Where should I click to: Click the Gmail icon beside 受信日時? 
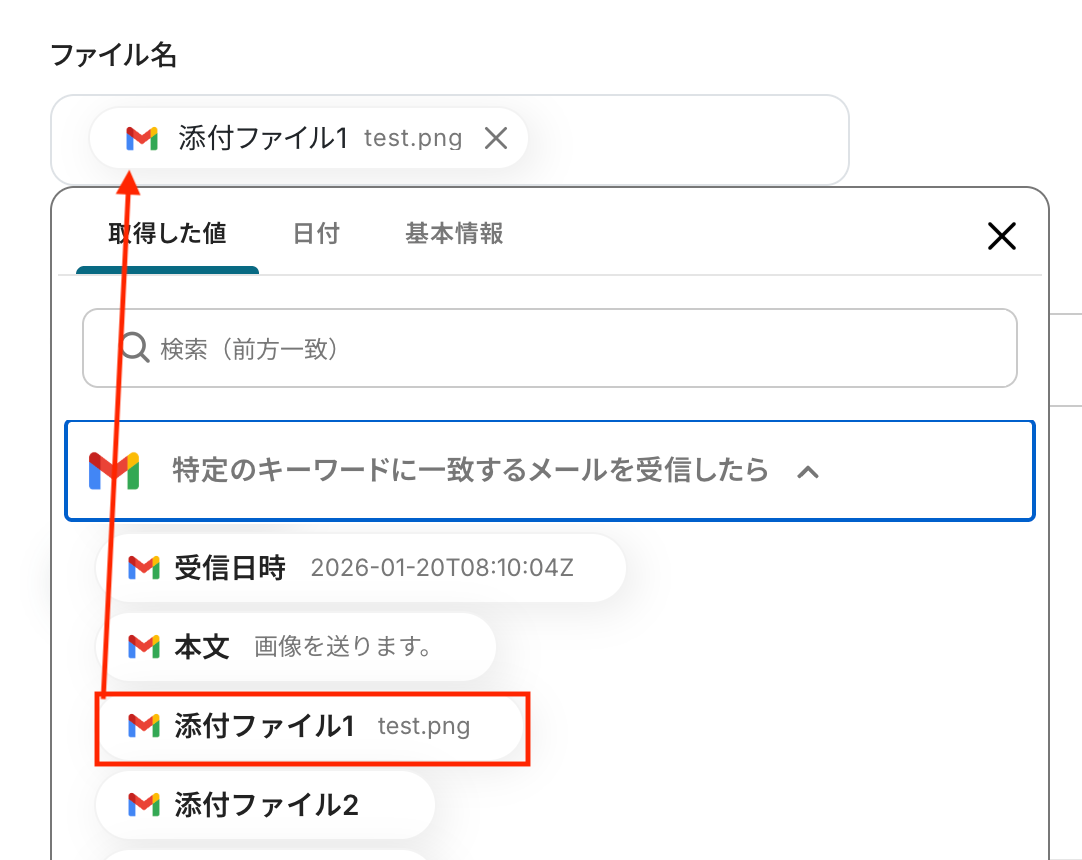click(144, 568)
